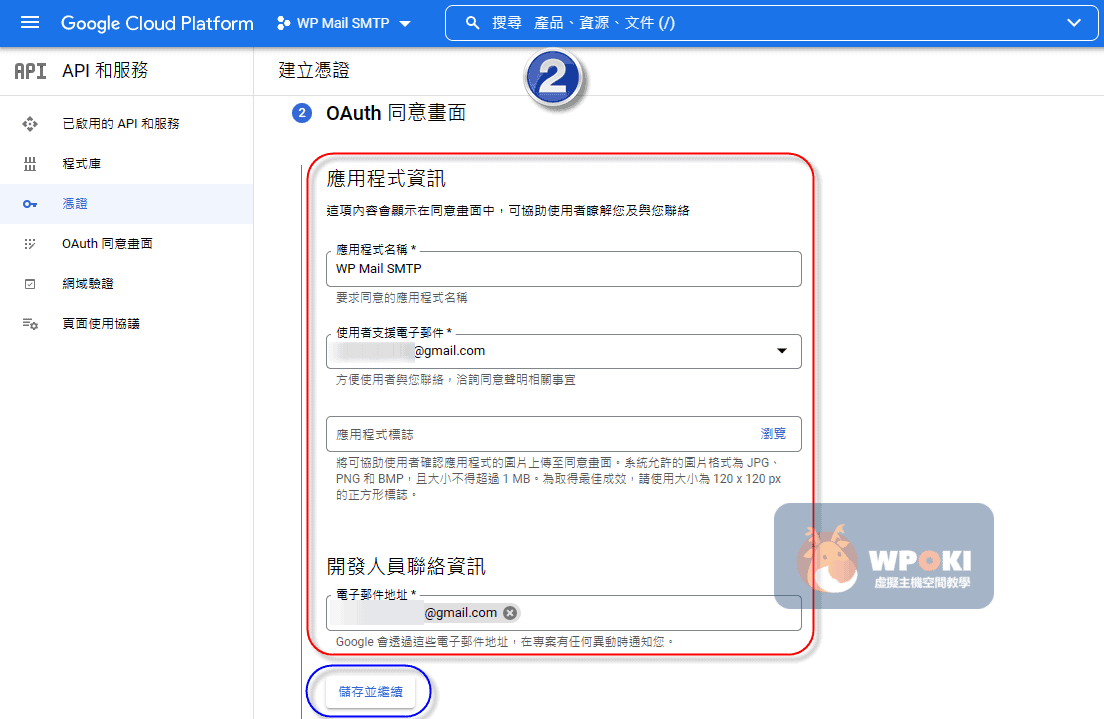Go to OAuth 同意畫面 menu item
1104x719 pixels.
coord(107,244)
